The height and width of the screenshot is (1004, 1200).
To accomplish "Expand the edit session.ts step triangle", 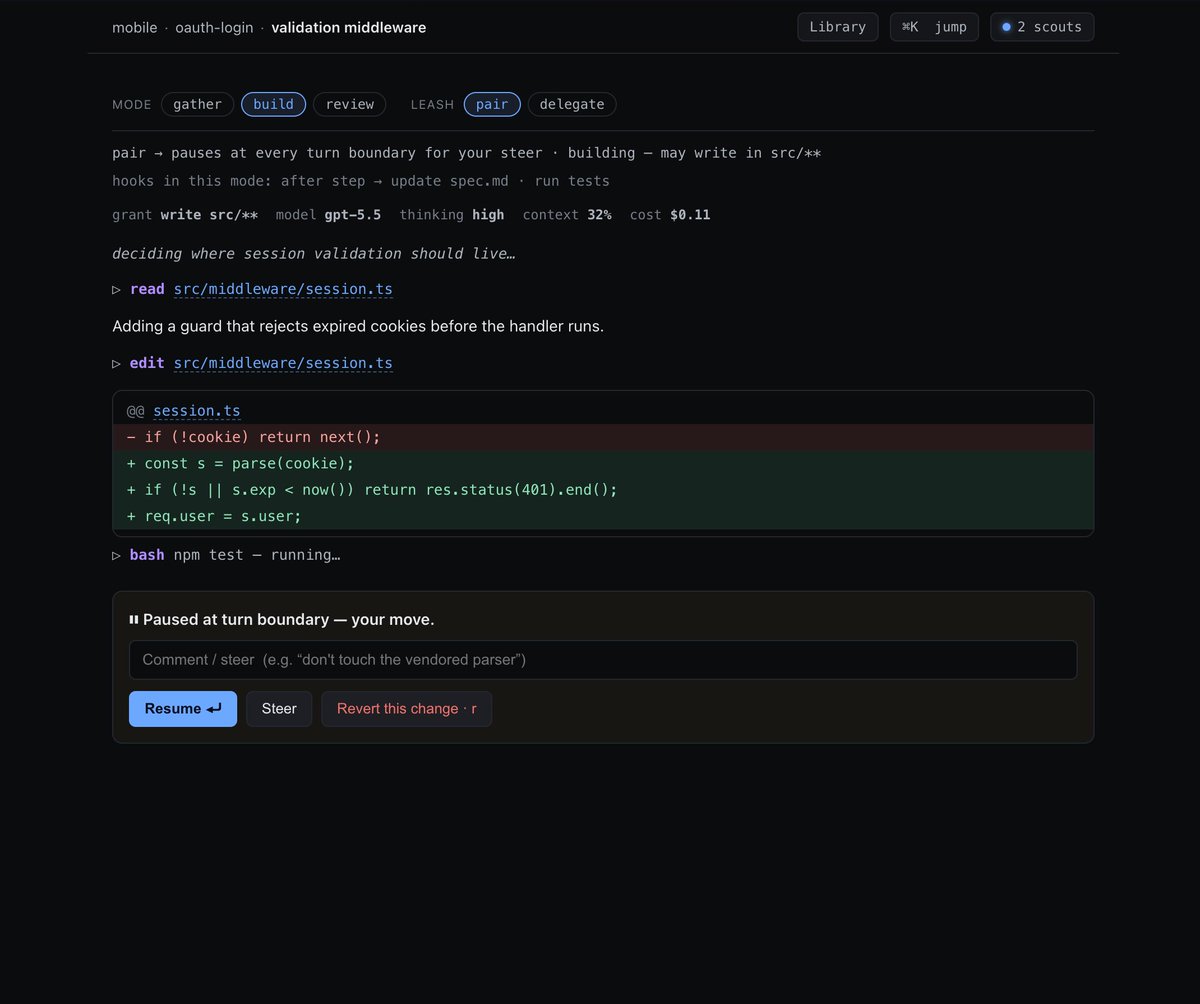I will pos(117,363).
